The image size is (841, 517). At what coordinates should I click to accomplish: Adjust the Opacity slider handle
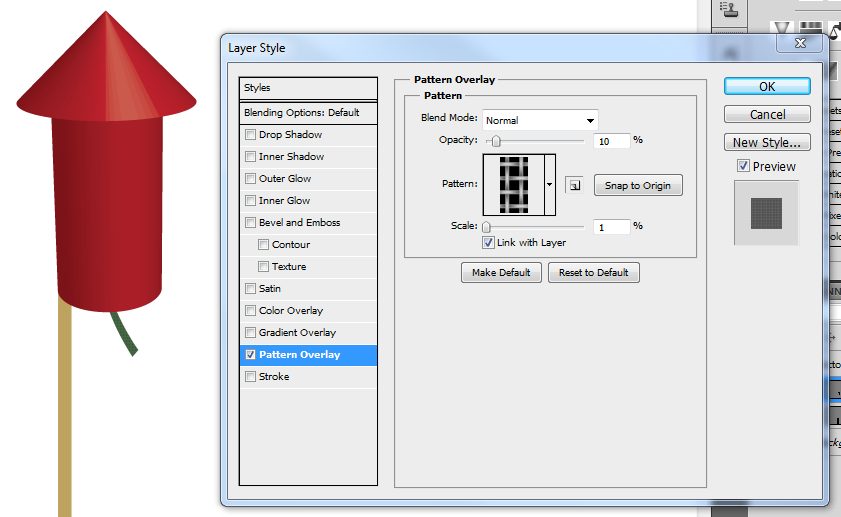tap(496, 141)
